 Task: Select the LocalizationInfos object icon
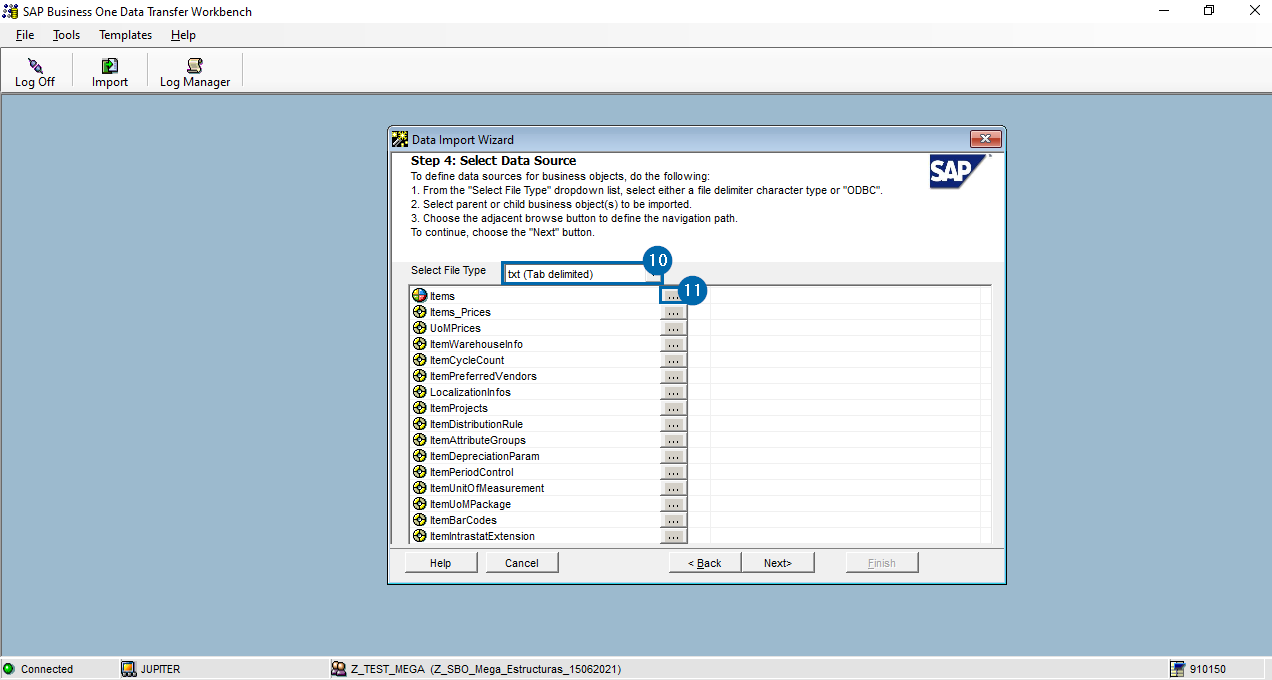[x=420, y=392]
